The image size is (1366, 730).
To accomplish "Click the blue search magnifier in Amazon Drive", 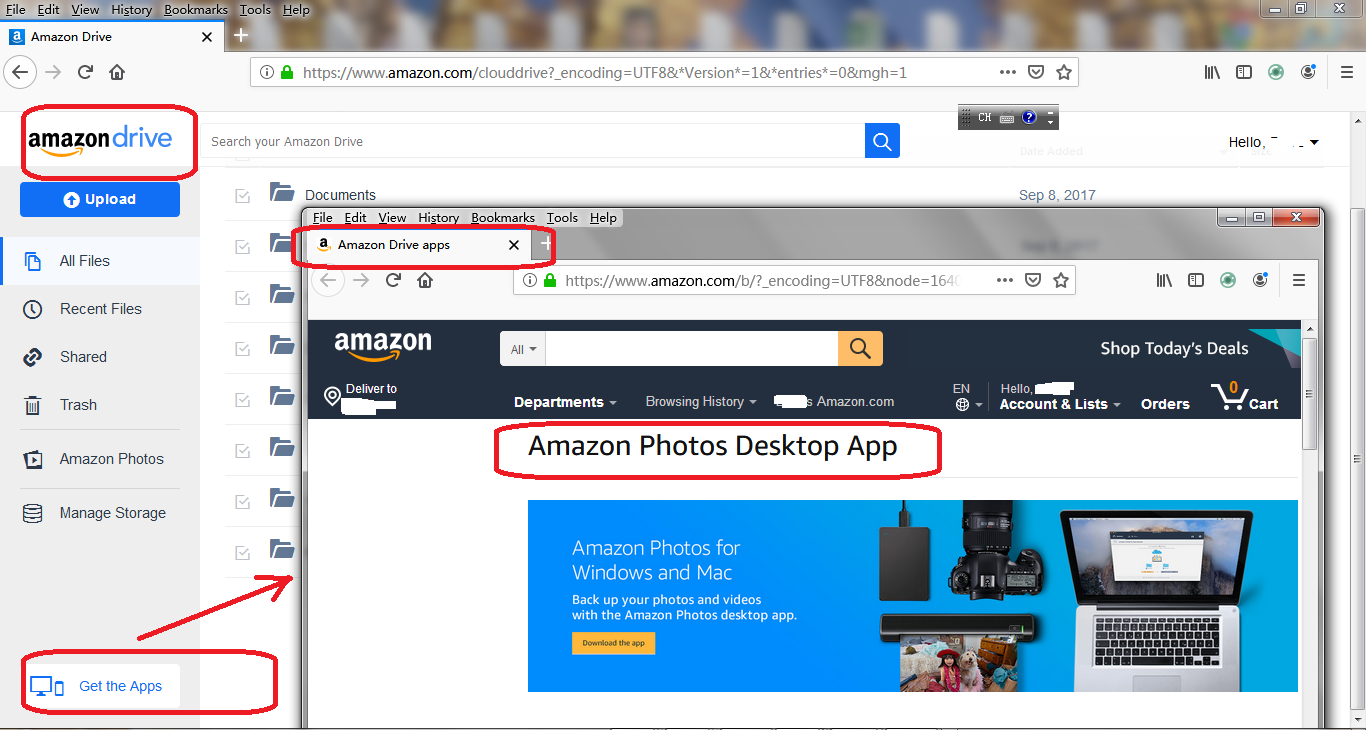I will 881,140.
